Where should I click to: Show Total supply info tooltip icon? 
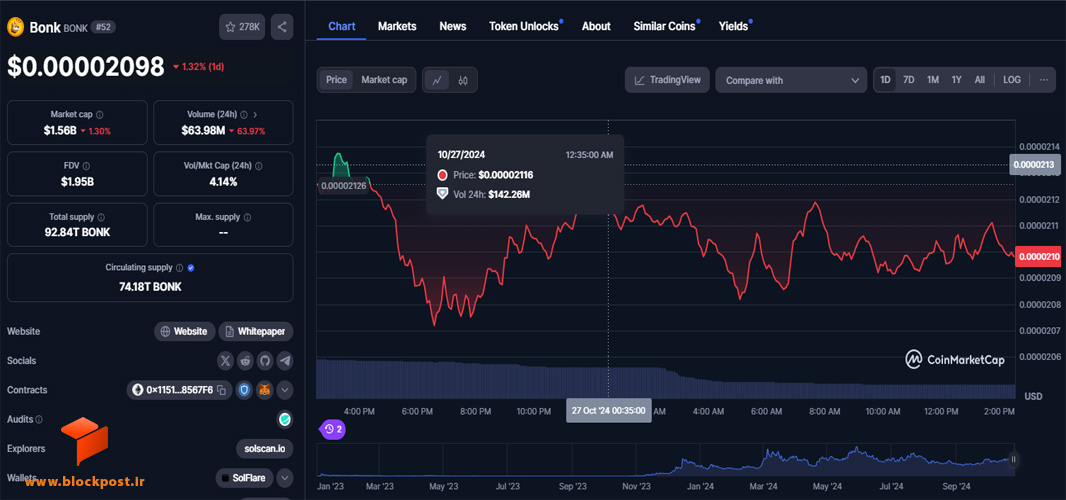point(101,218)
